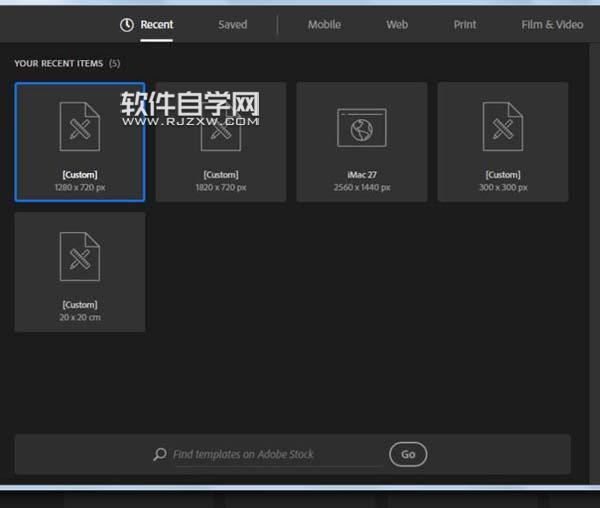Open the Print presets tab

tap(465, 25)
